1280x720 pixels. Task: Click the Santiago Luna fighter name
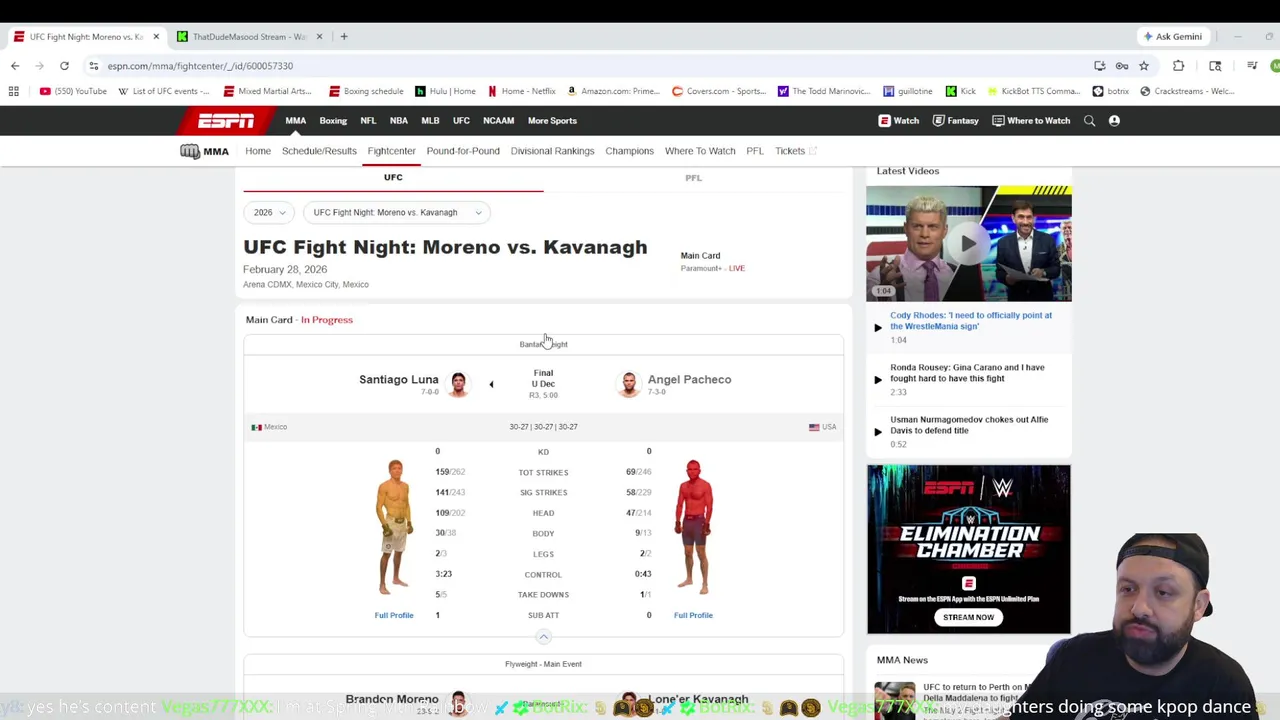coord(399,380)
